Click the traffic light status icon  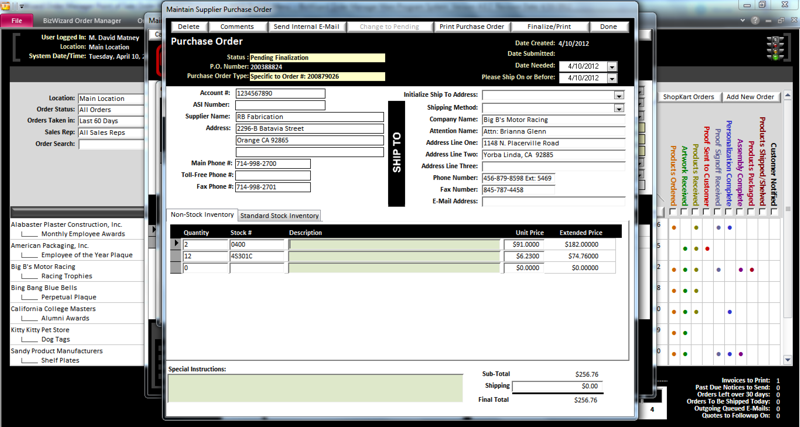[x=775, y=49]
